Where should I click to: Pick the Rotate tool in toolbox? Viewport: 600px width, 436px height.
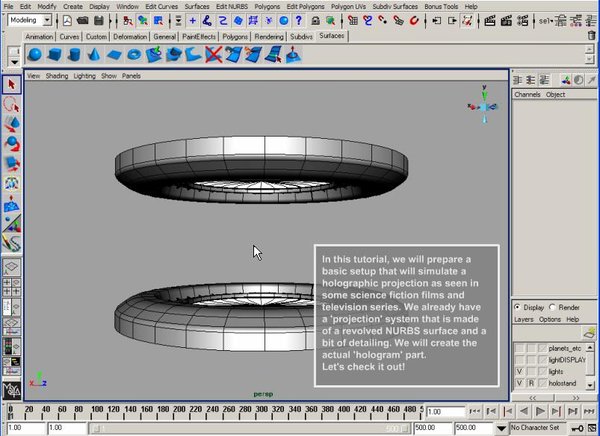click(x=12, y=144)
